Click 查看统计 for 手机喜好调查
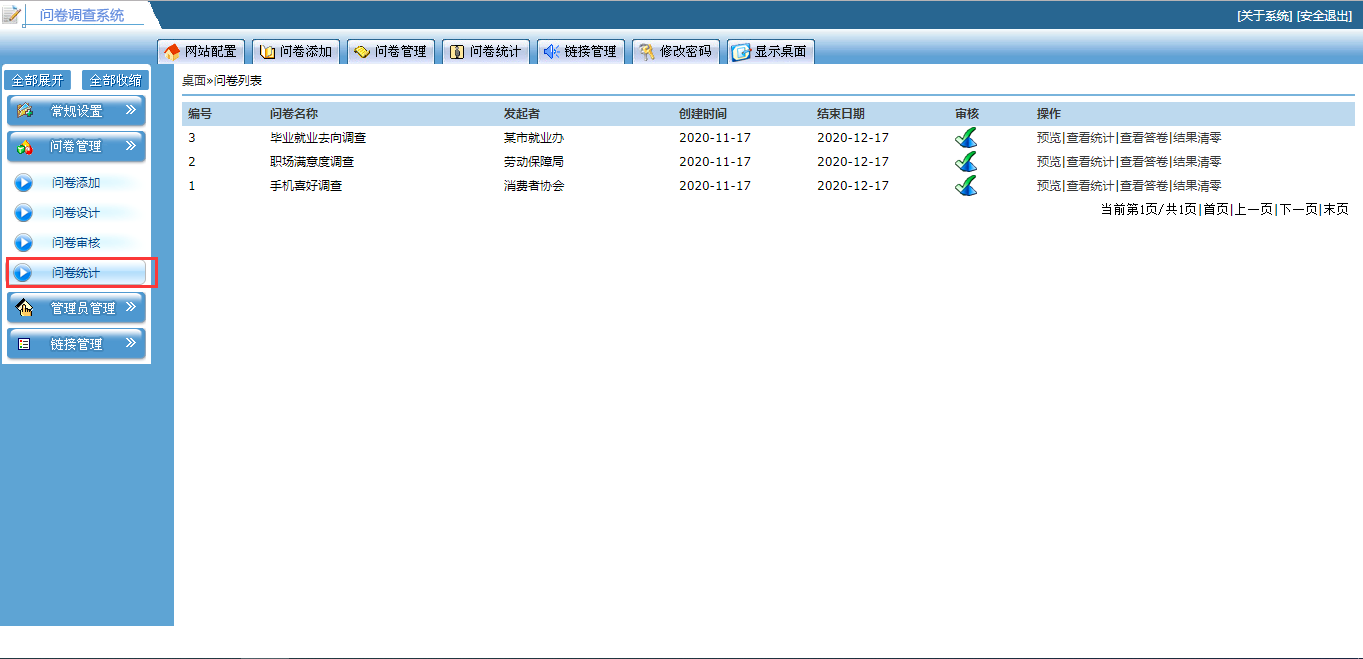This screenshot has width=1363, height=659. pyautogui.click(x=1090, y=186)
